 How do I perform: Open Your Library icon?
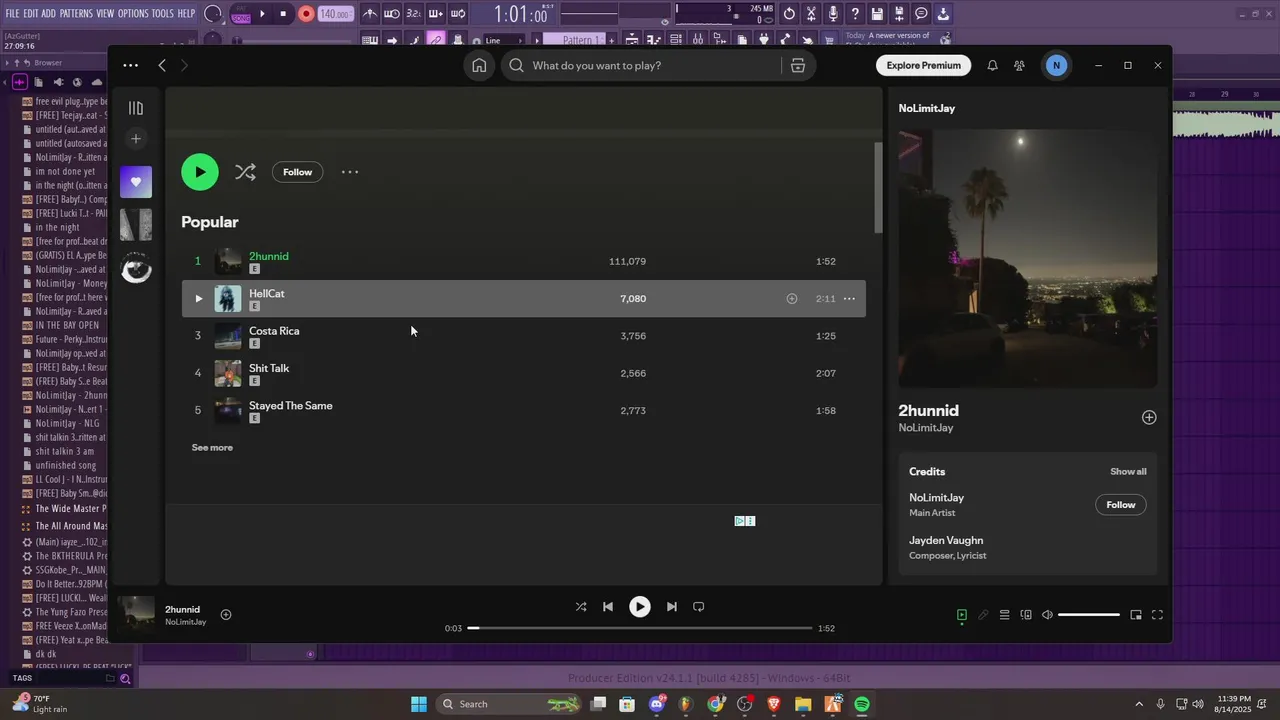pyautogui.click(x=136, y=108)
